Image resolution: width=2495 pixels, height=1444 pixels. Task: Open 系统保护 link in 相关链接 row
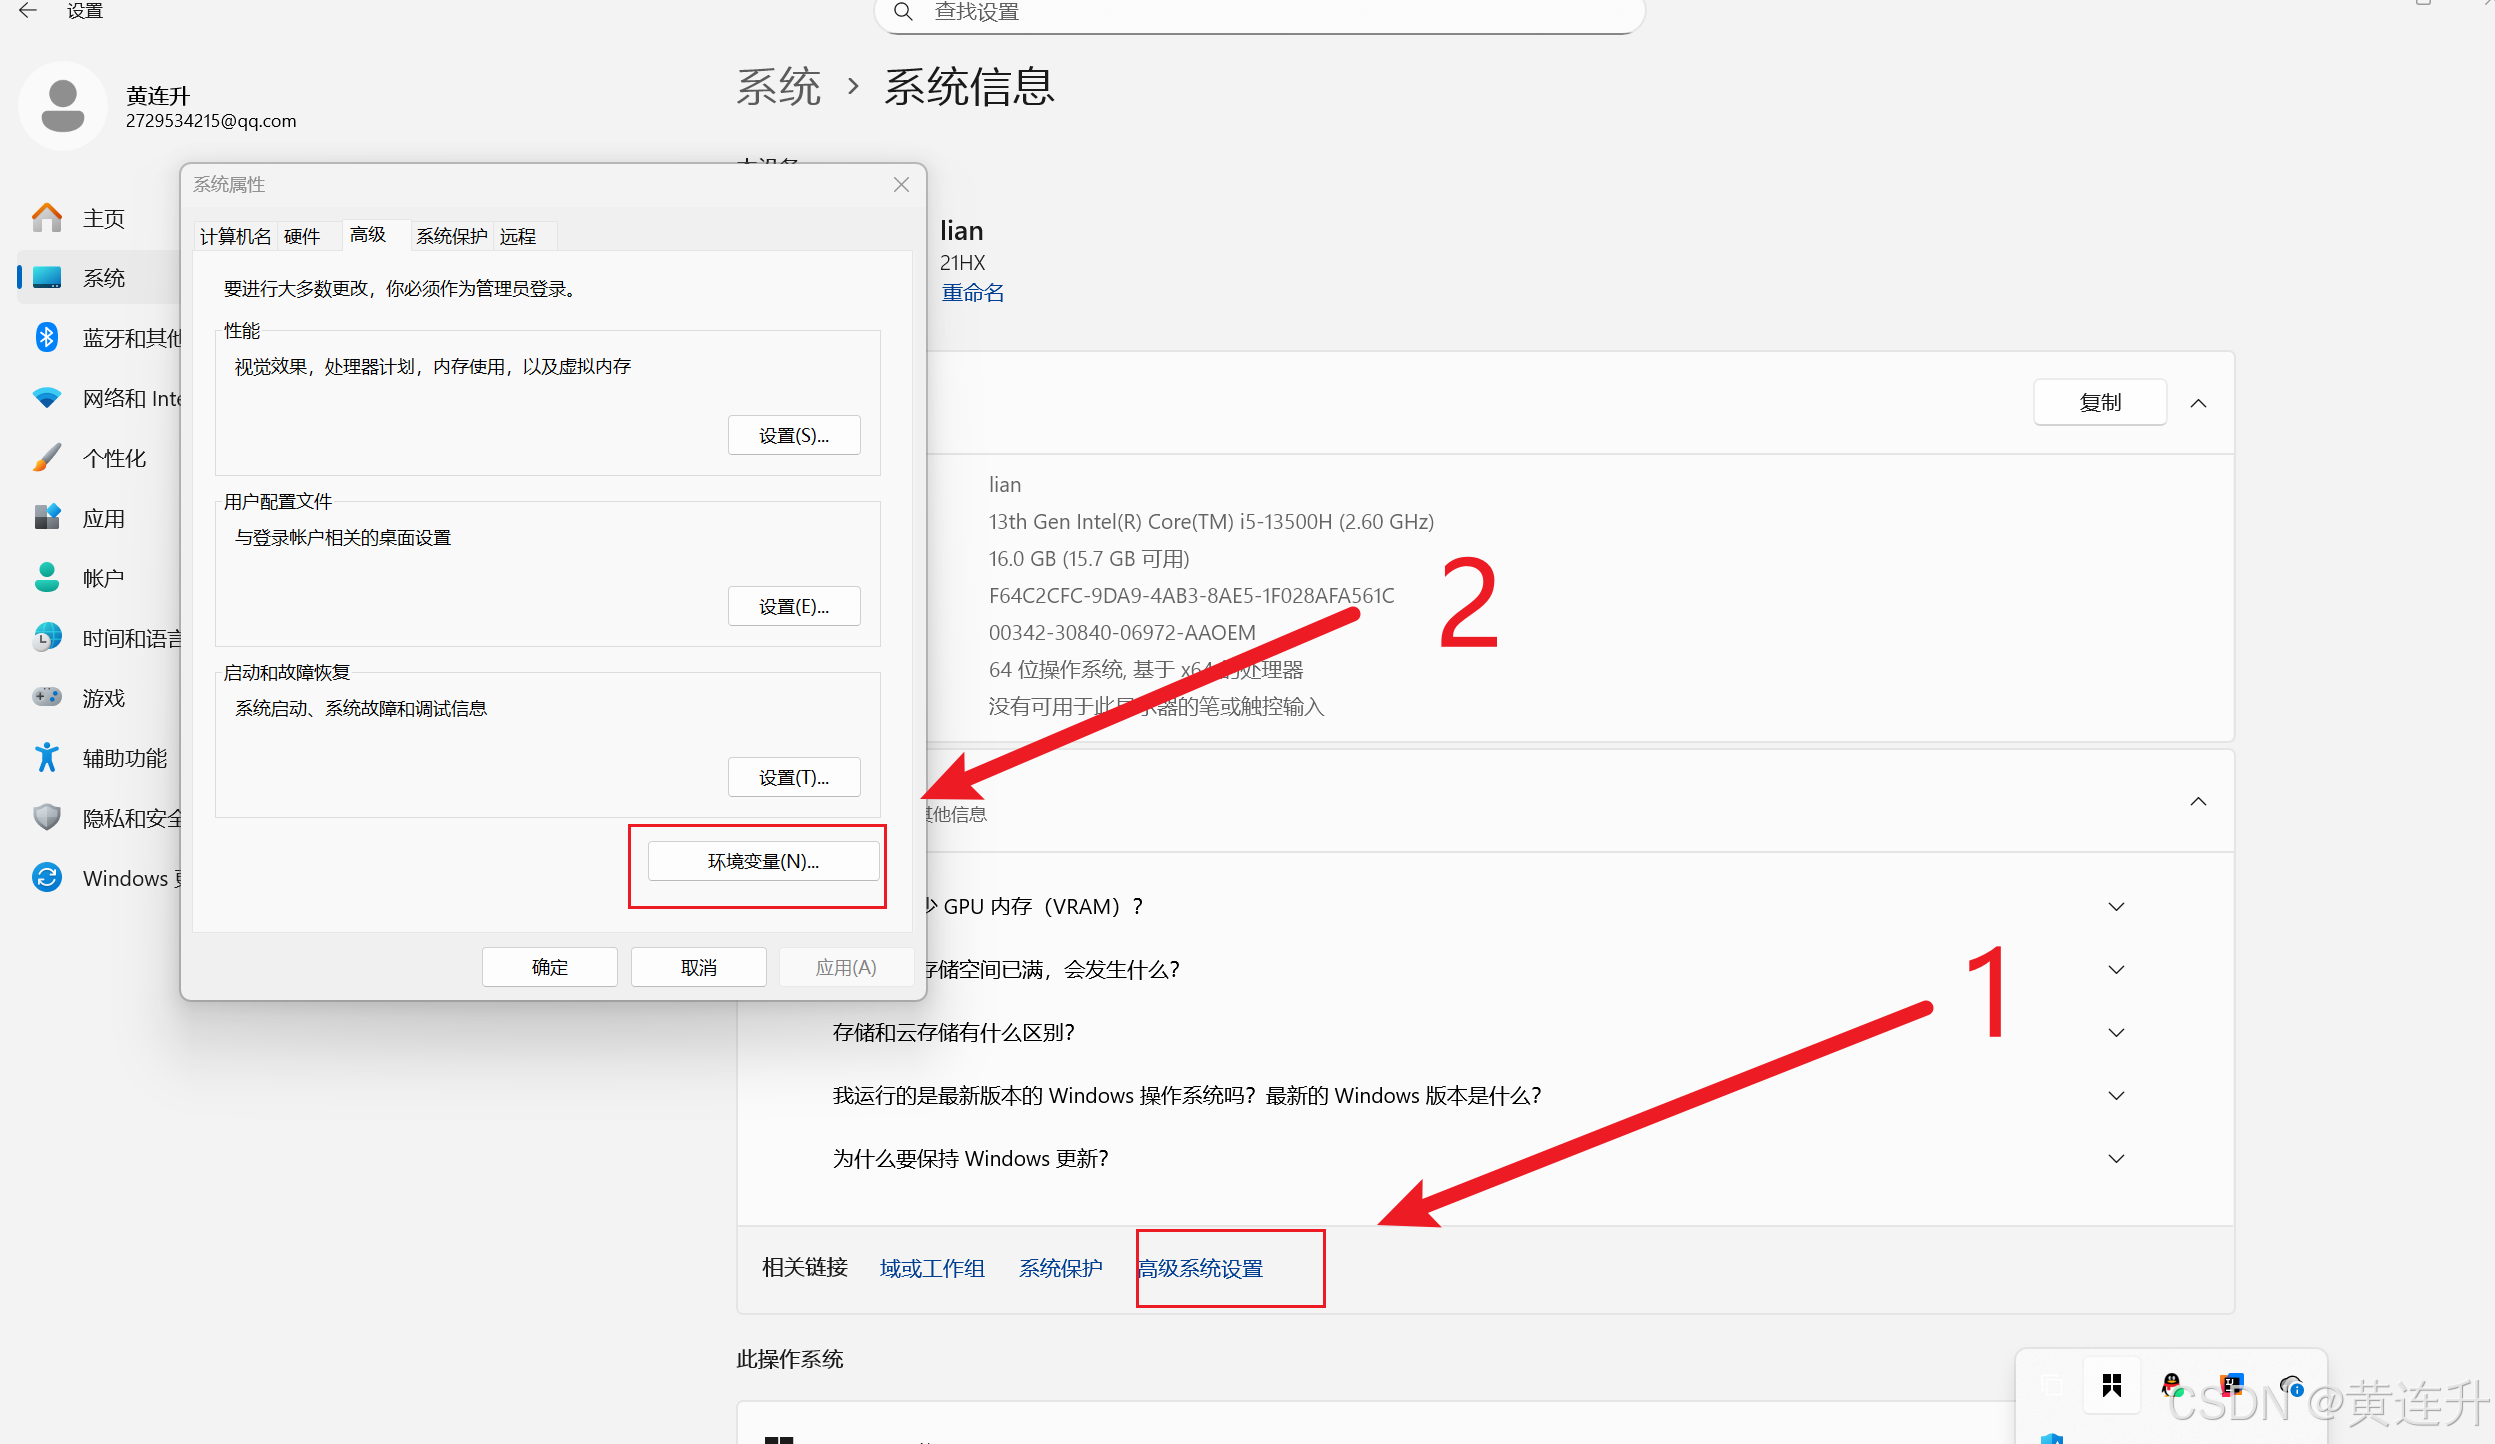[1061, 1268]
